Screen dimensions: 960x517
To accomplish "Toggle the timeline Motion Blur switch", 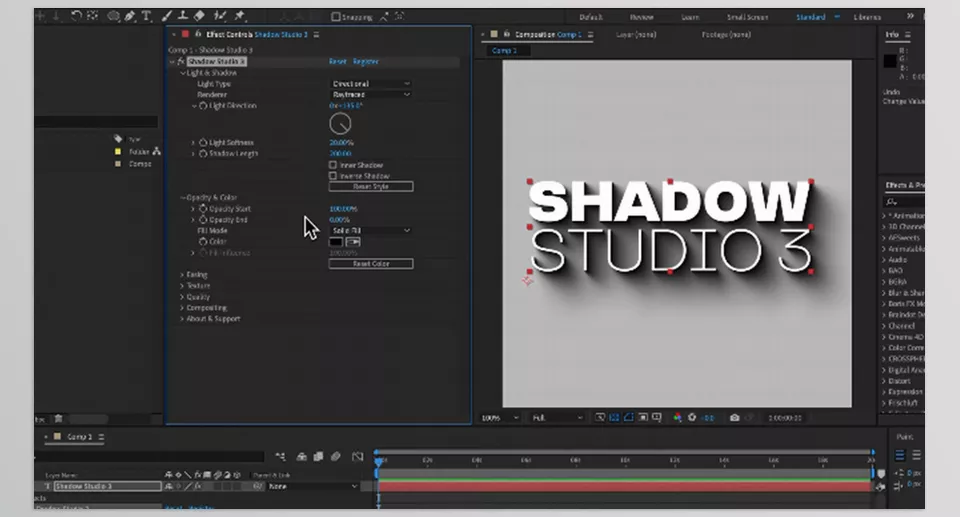I will coord(336,456).
